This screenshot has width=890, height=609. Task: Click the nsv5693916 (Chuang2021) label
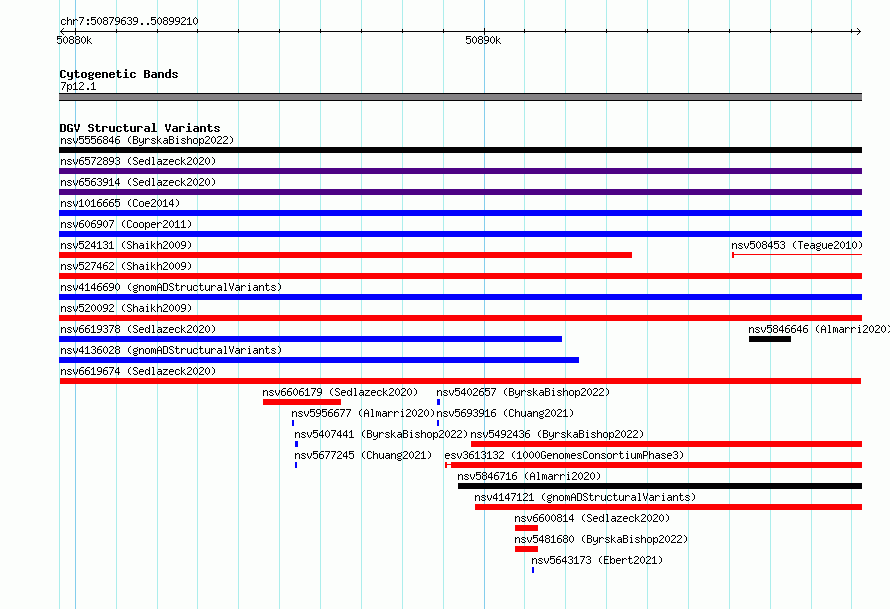click(505, 413)
